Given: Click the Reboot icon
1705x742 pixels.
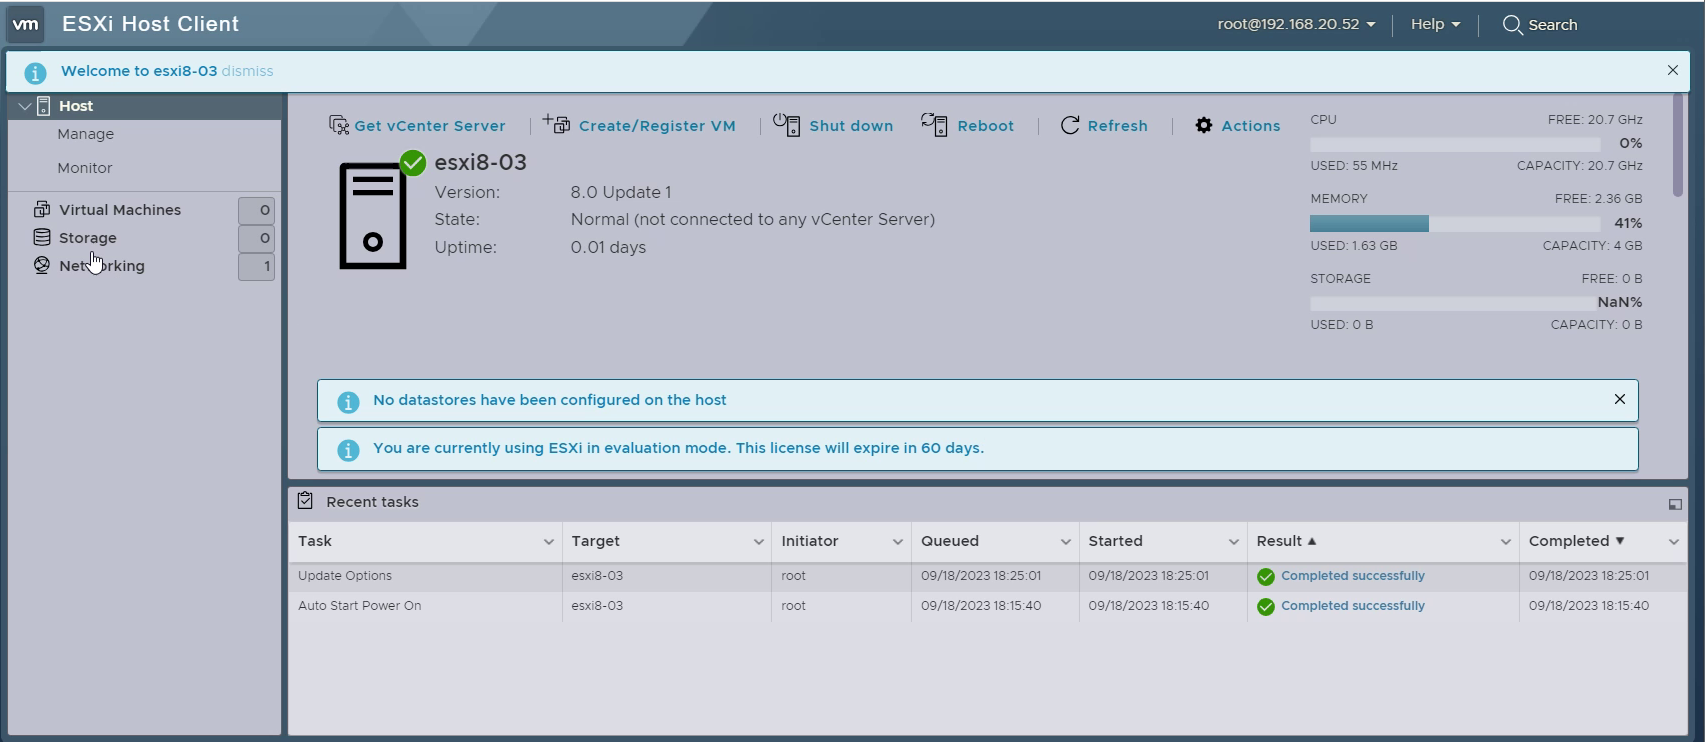Looking at the screenshot, I should tap(934, 125).
